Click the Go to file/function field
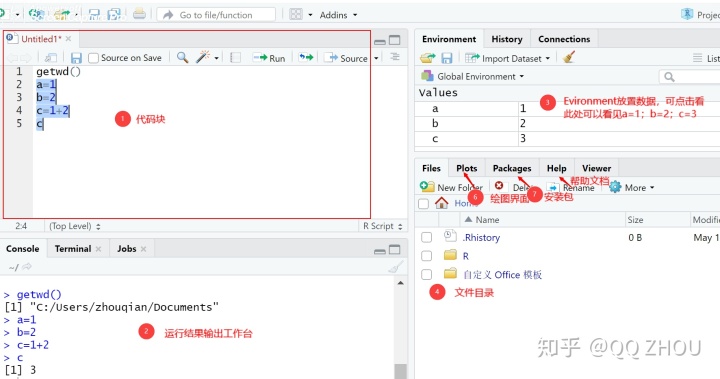This screenshot has height=379, width=720. 216,15
